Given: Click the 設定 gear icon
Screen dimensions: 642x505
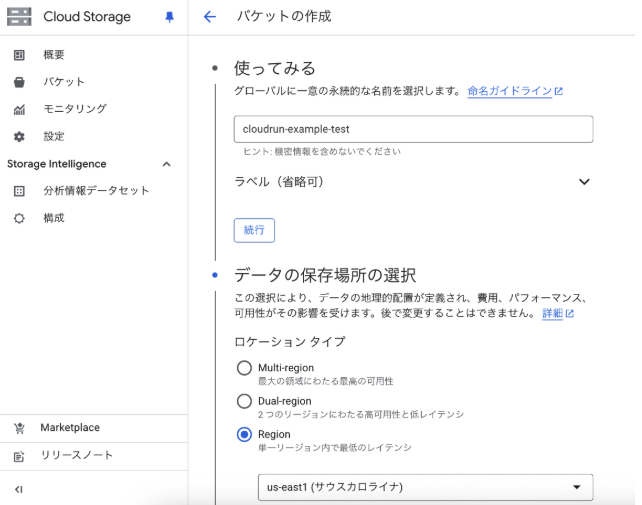Looking at the screenshot, I should click(19, 137).
